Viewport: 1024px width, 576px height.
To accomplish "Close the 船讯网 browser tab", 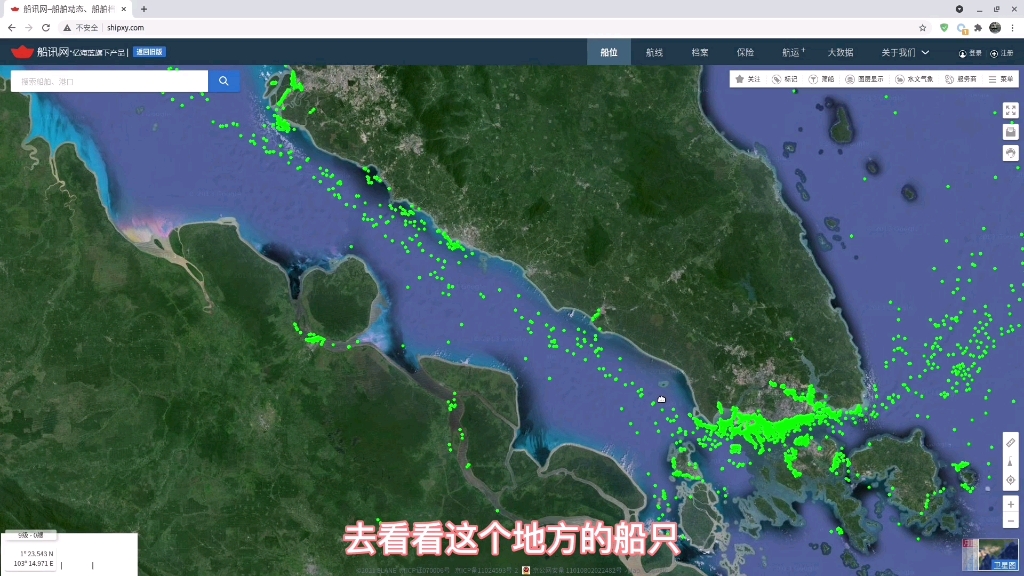I will point(123,9).
